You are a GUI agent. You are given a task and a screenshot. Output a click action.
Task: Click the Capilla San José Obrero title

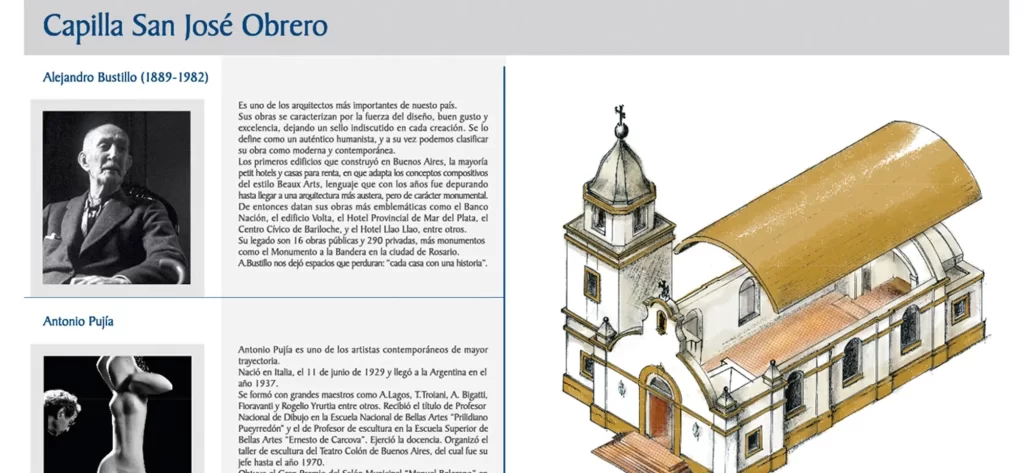(185, 27)
